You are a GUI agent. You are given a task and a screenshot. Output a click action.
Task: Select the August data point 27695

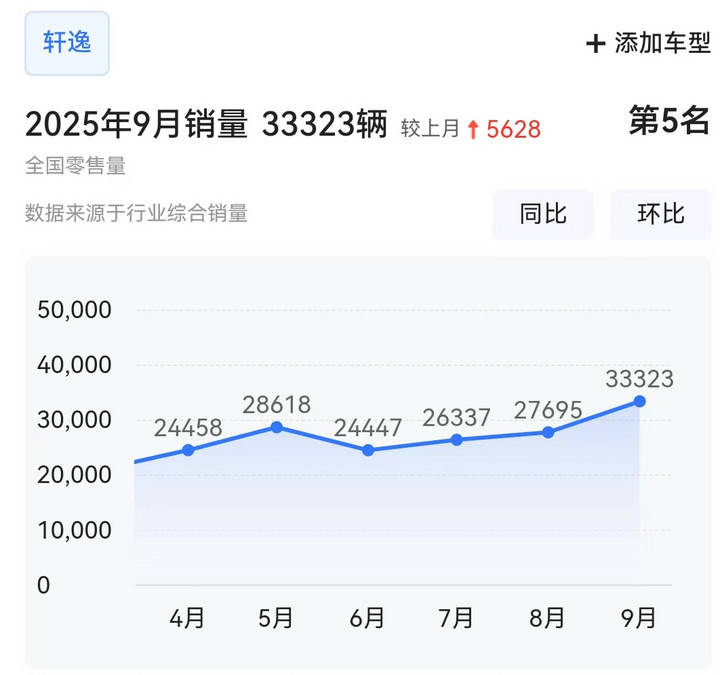point(548,433)
